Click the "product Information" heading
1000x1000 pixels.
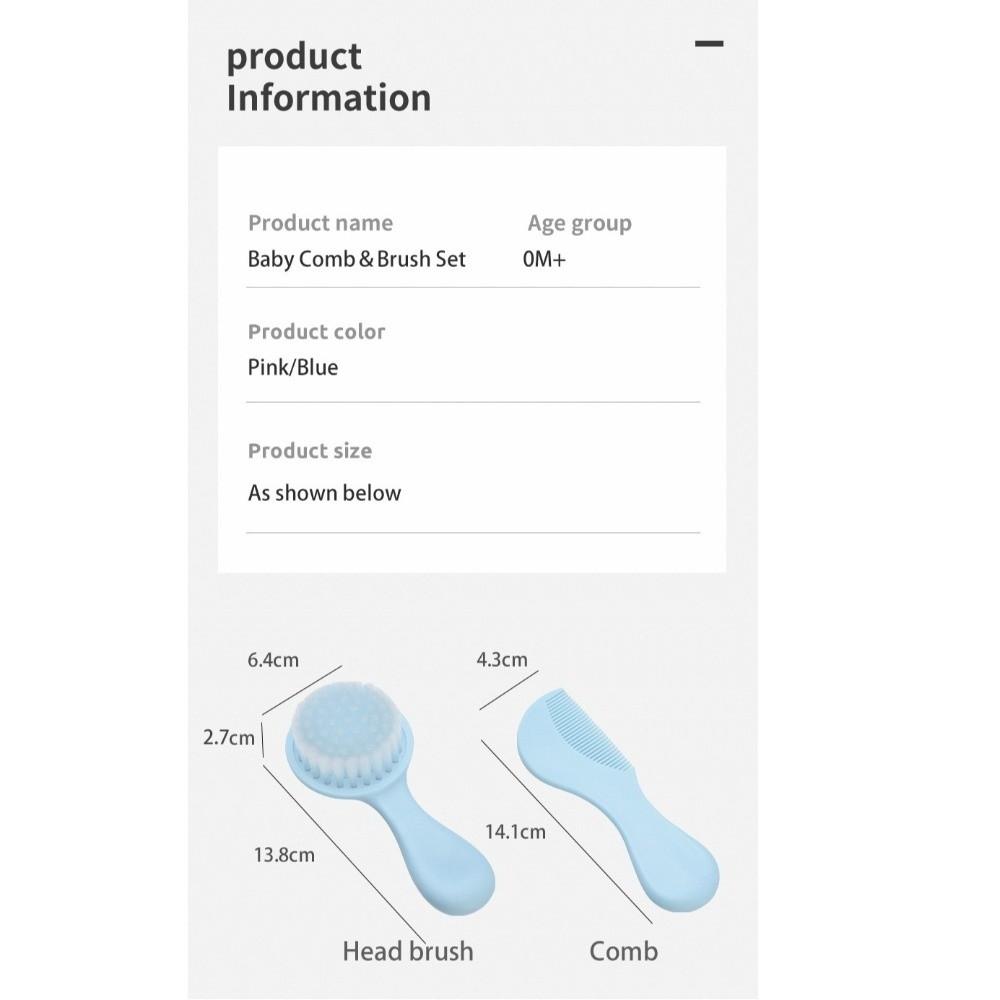pos(328,77)
